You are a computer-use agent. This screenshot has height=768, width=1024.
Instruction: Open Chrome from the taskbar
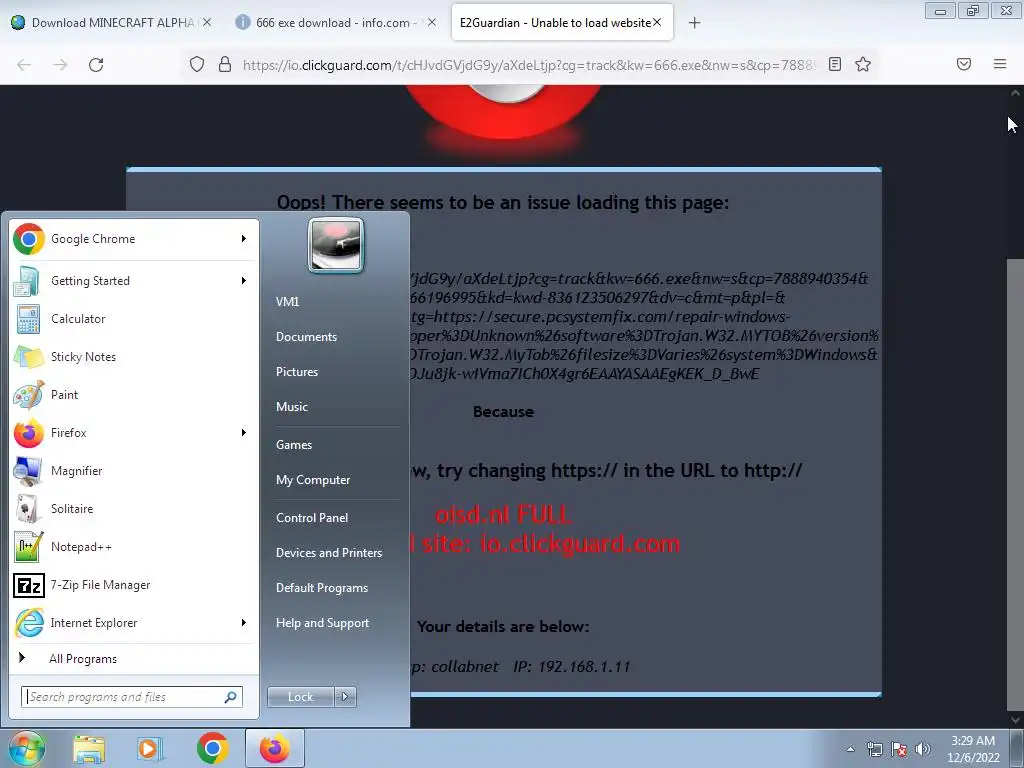point(212,748)
